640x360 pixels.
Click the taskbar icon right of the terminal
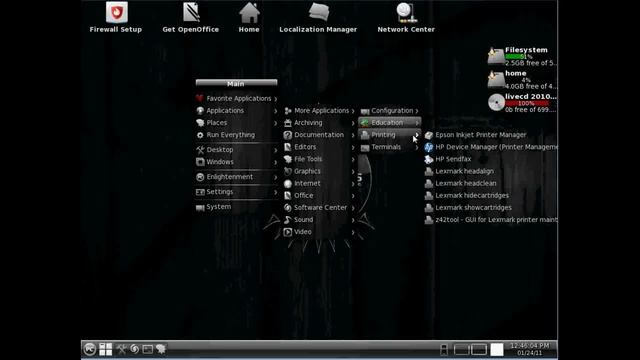click(161, 349)
